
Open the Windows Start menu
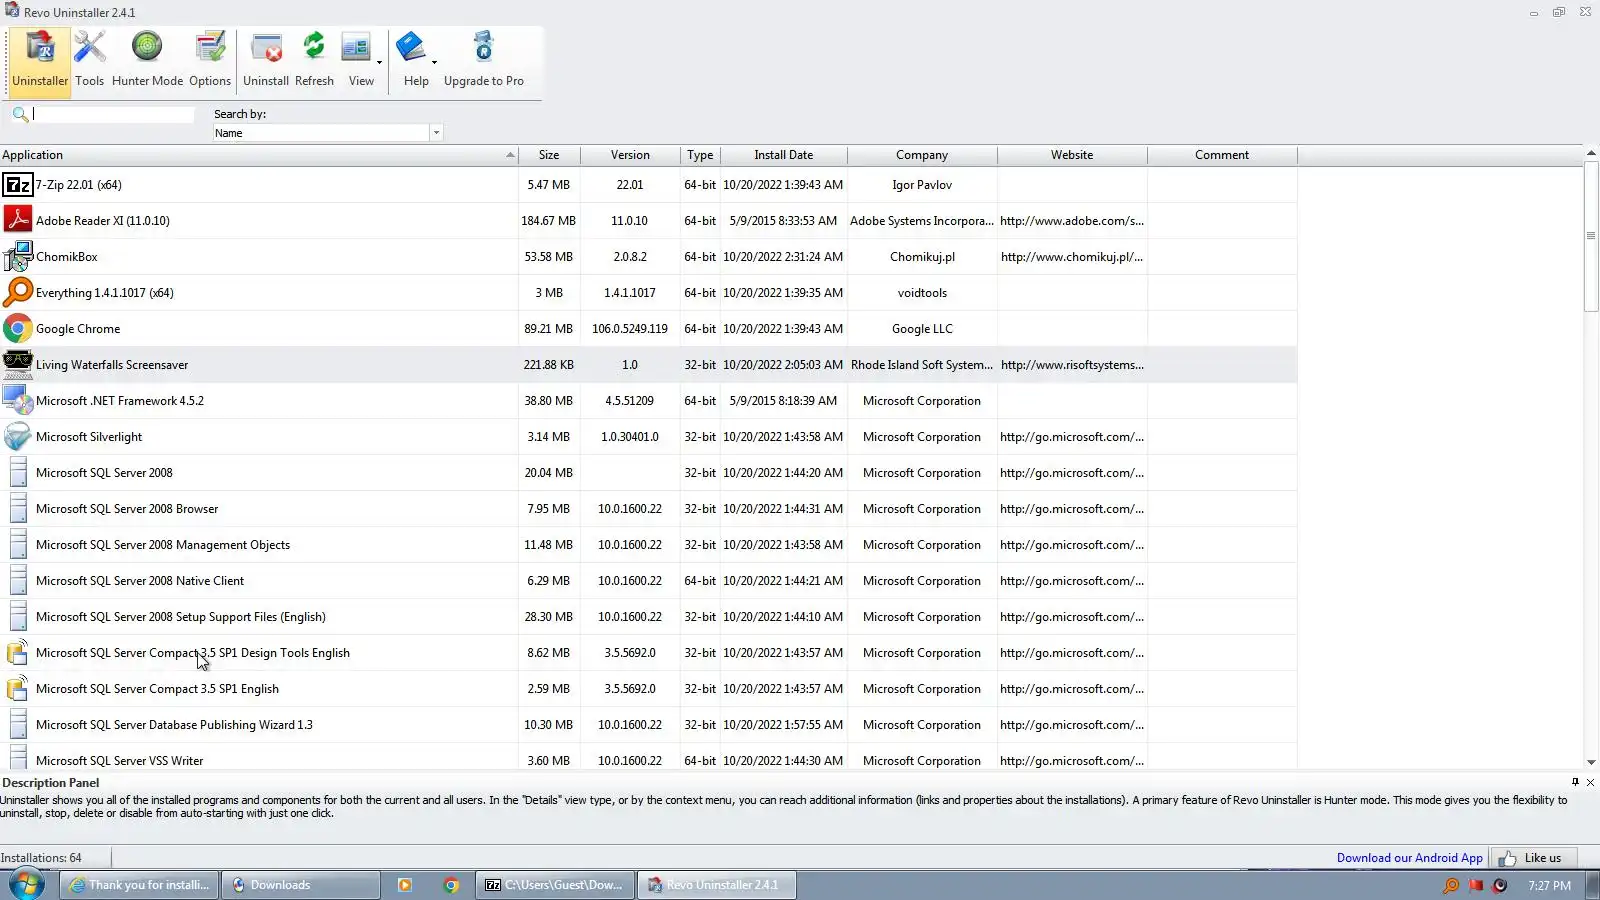(x=26, y=885)
